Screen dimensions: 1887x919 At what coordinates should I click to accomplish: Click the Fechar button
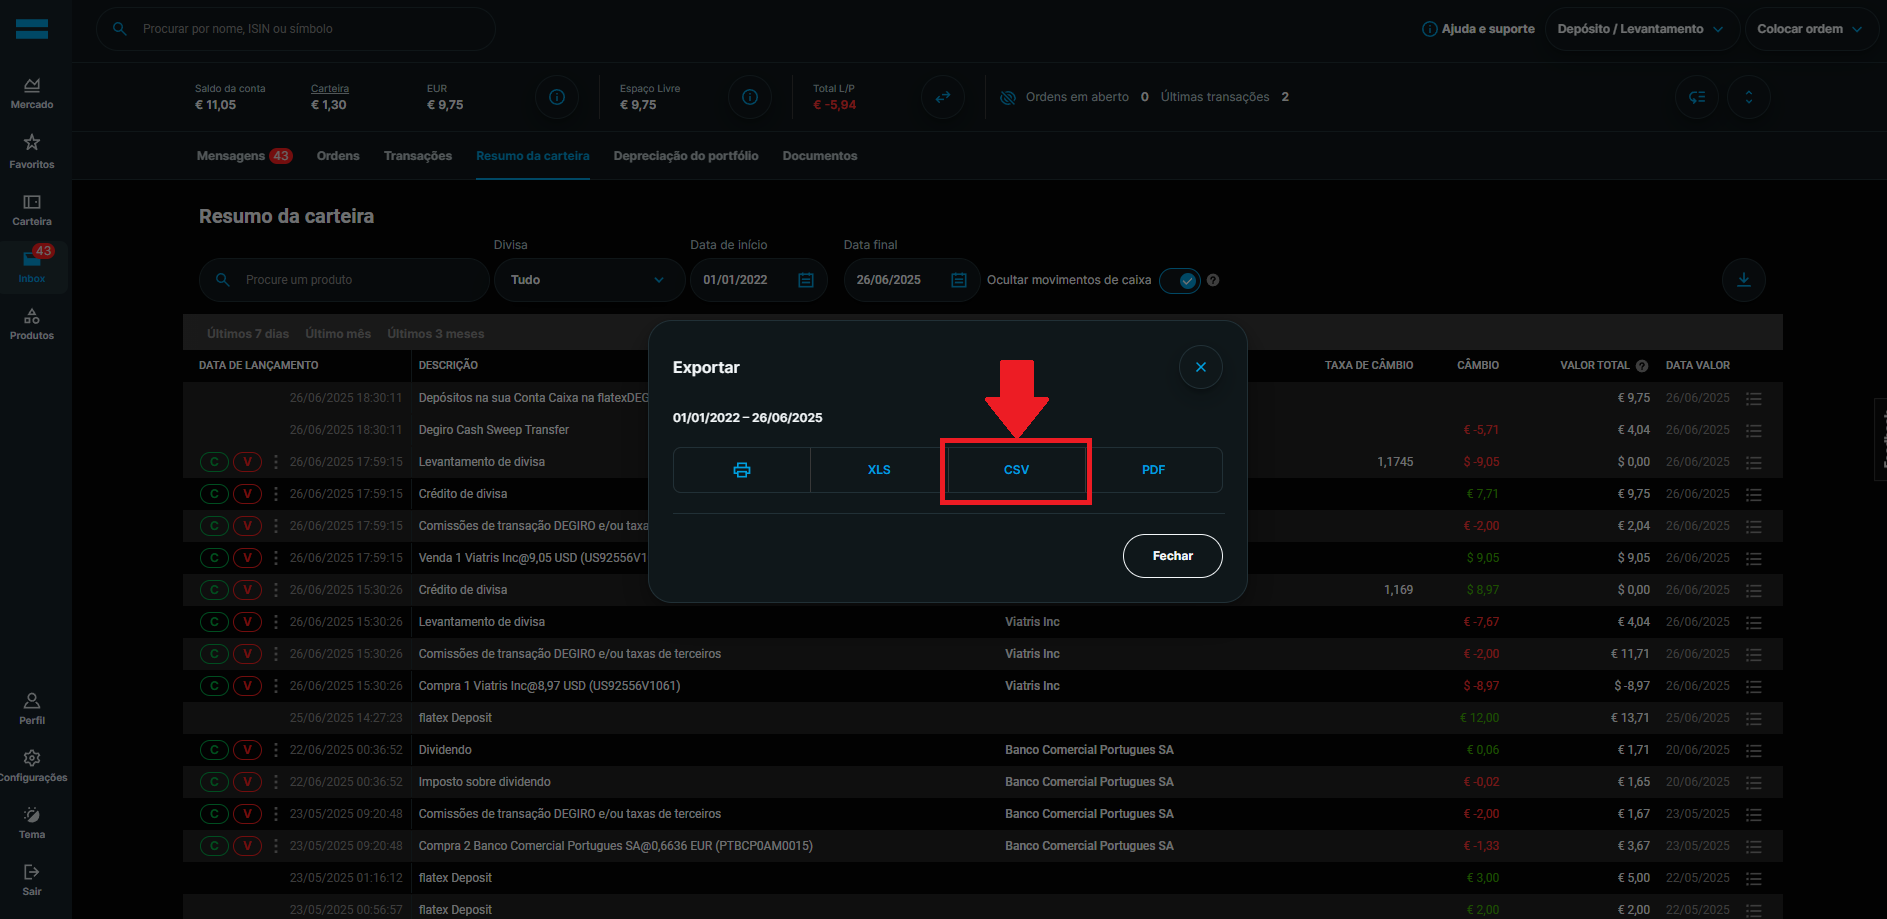click(1173, 556)
